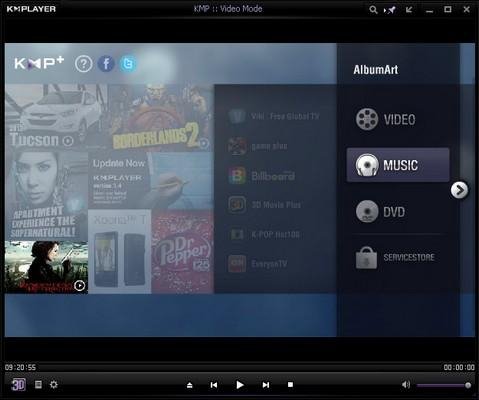Select VIDEO in AlbumArt panel
The width and height of the screenshot is (479, 400).
[x=398, y=119]
